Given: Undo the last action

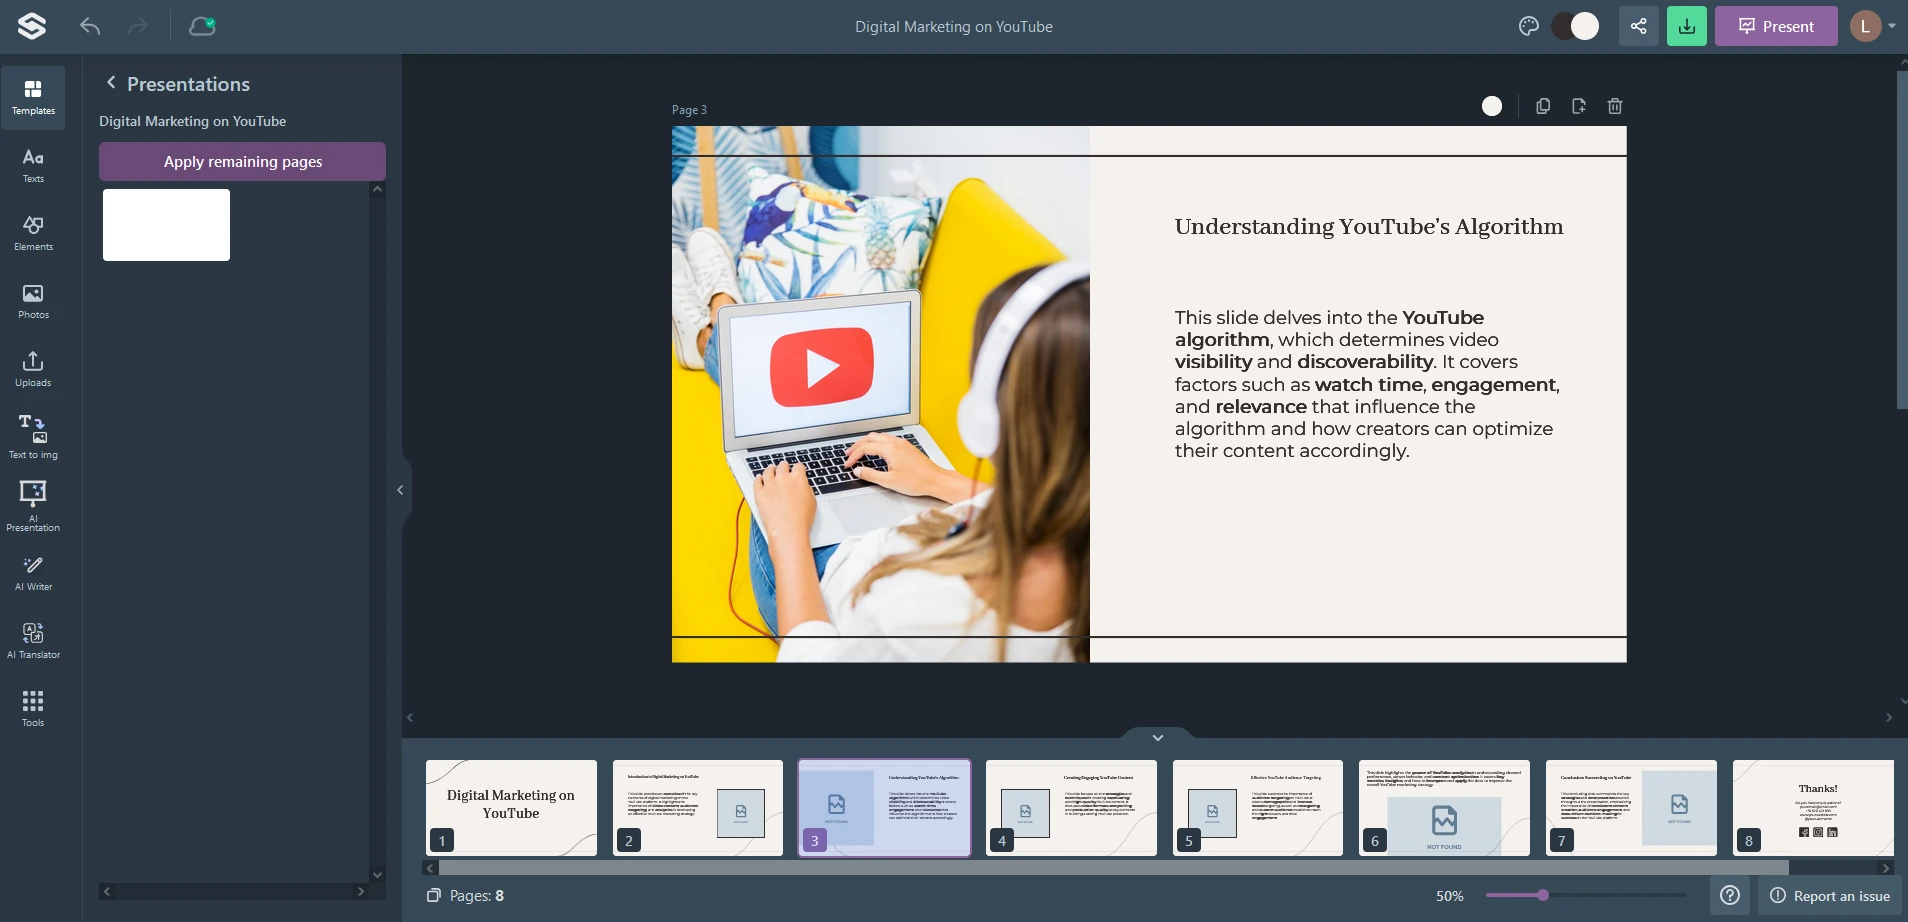Looking at the screenshot, I should tap(90, 26).
